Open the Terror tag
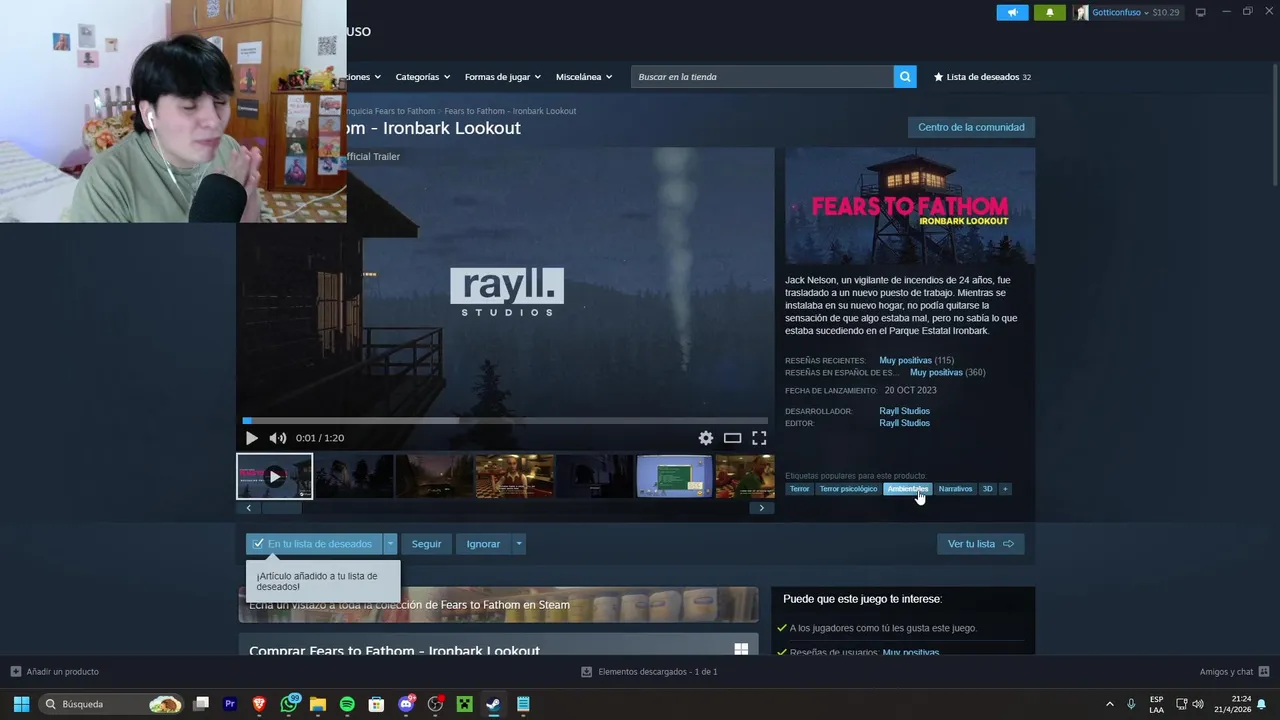 click(799, 489)
